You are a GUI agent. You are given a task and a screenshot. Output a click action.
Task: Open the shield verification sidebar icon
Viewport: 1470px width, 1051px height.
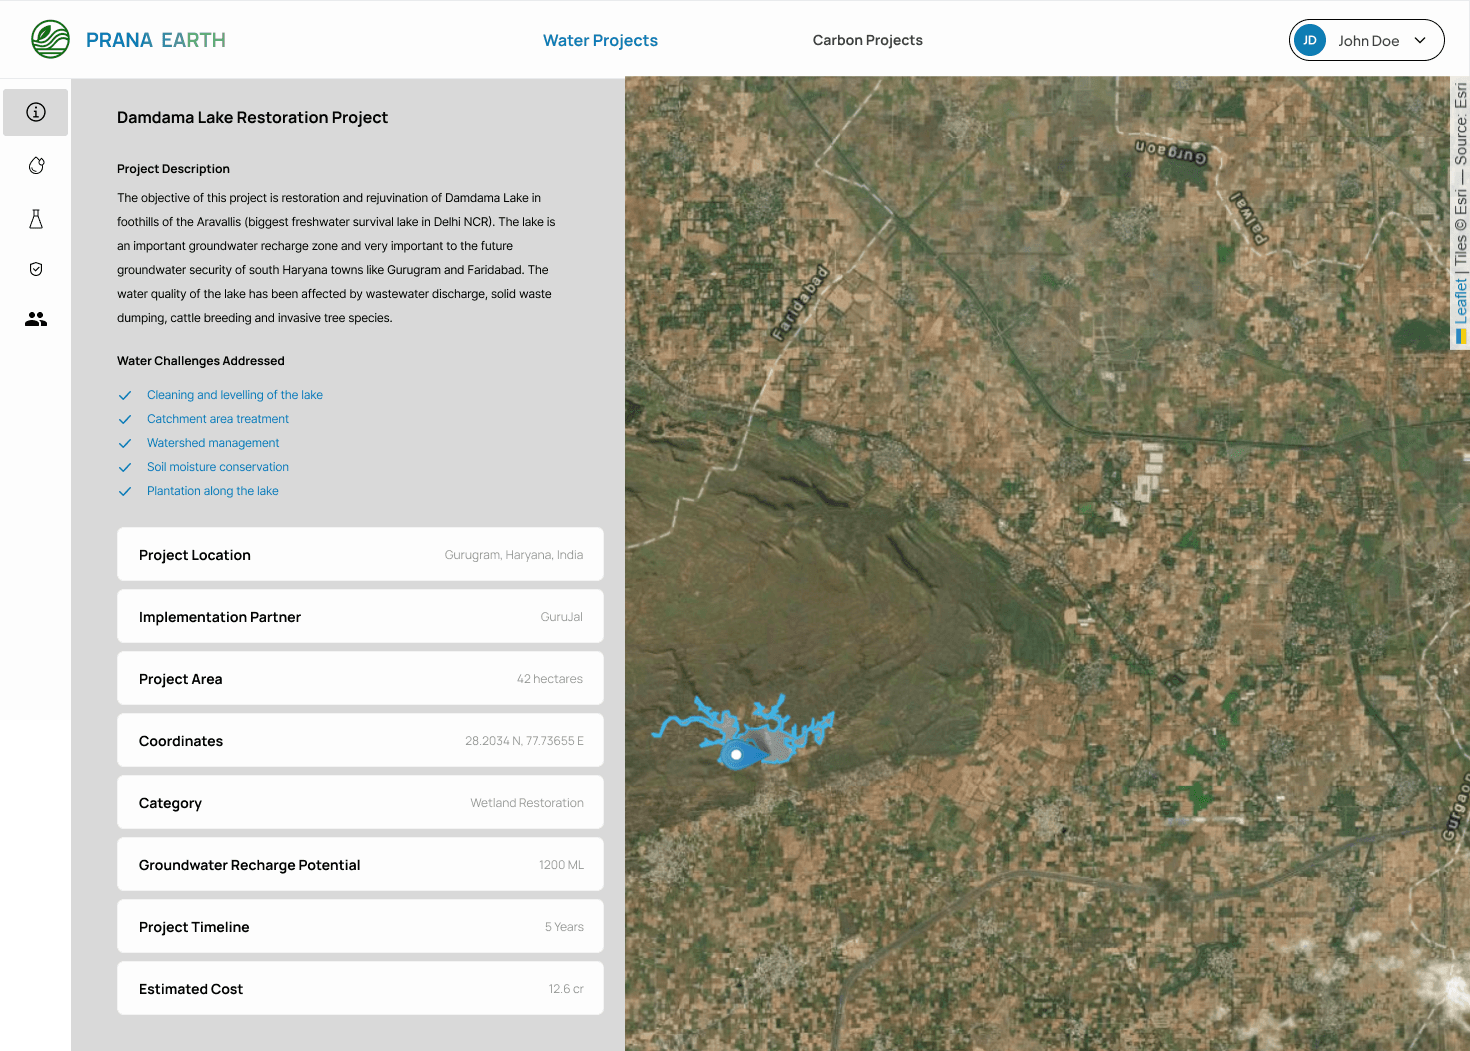click(x=36, y=269)
